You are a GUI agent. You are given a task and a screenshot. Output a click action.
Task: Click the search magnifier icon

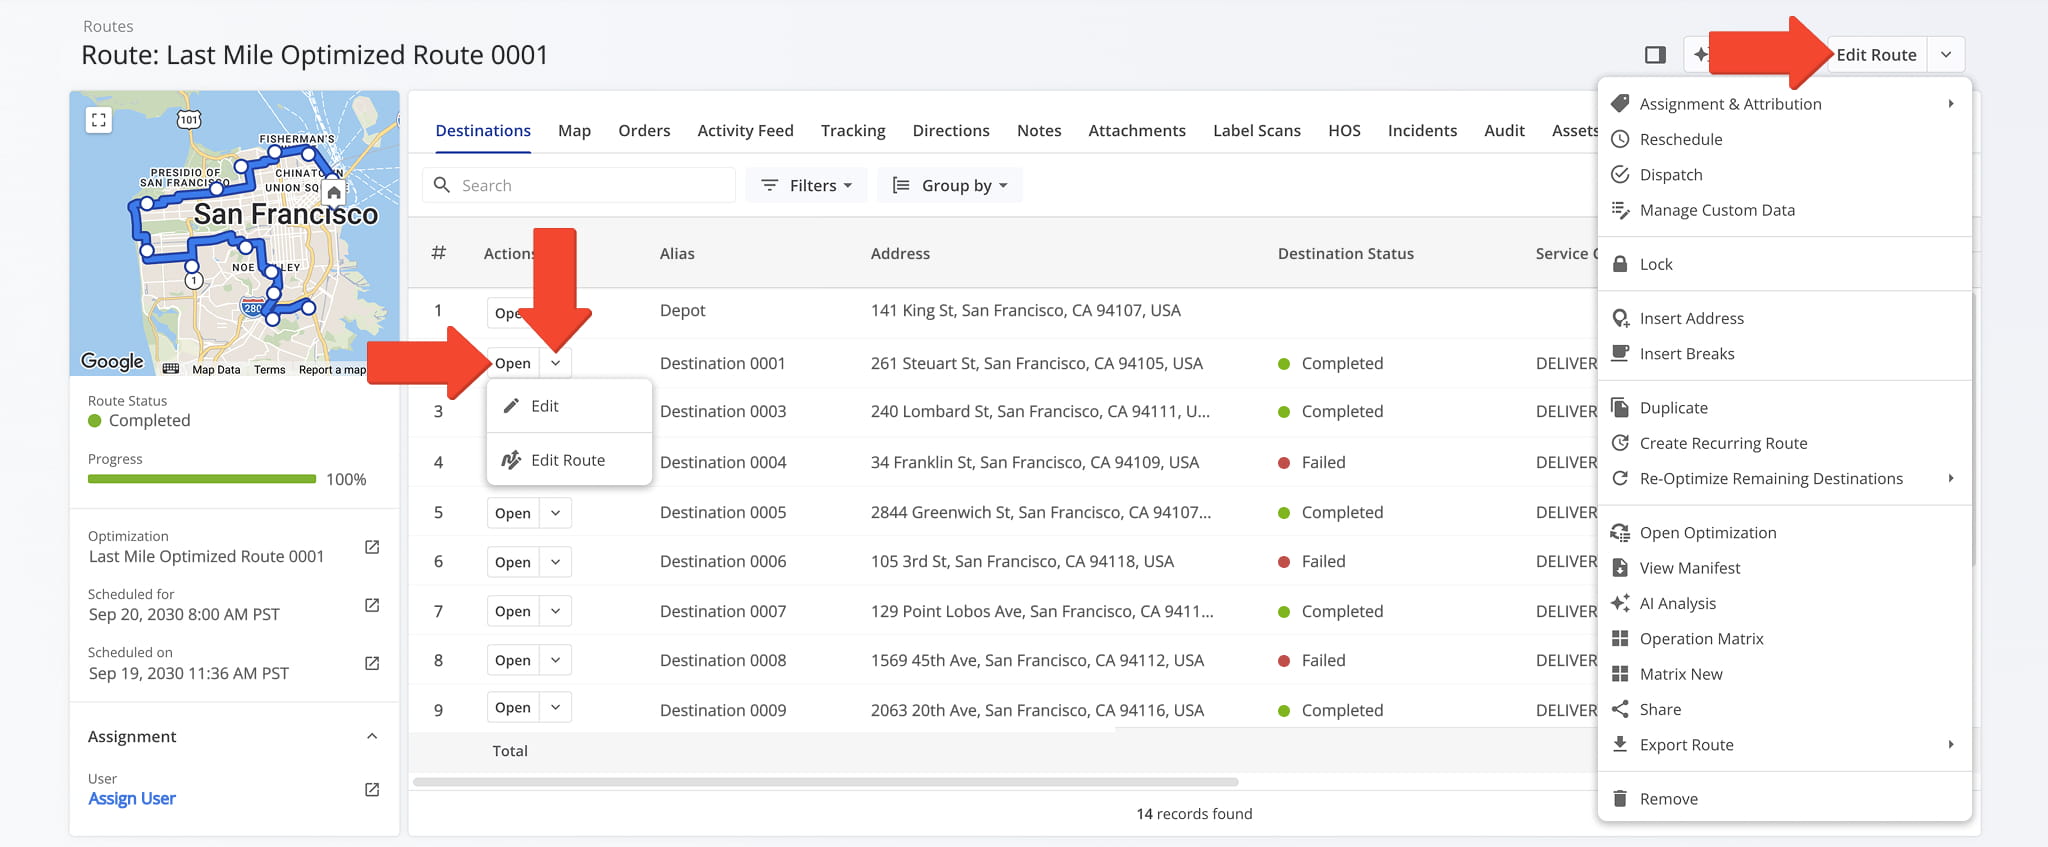pos(442,185)
